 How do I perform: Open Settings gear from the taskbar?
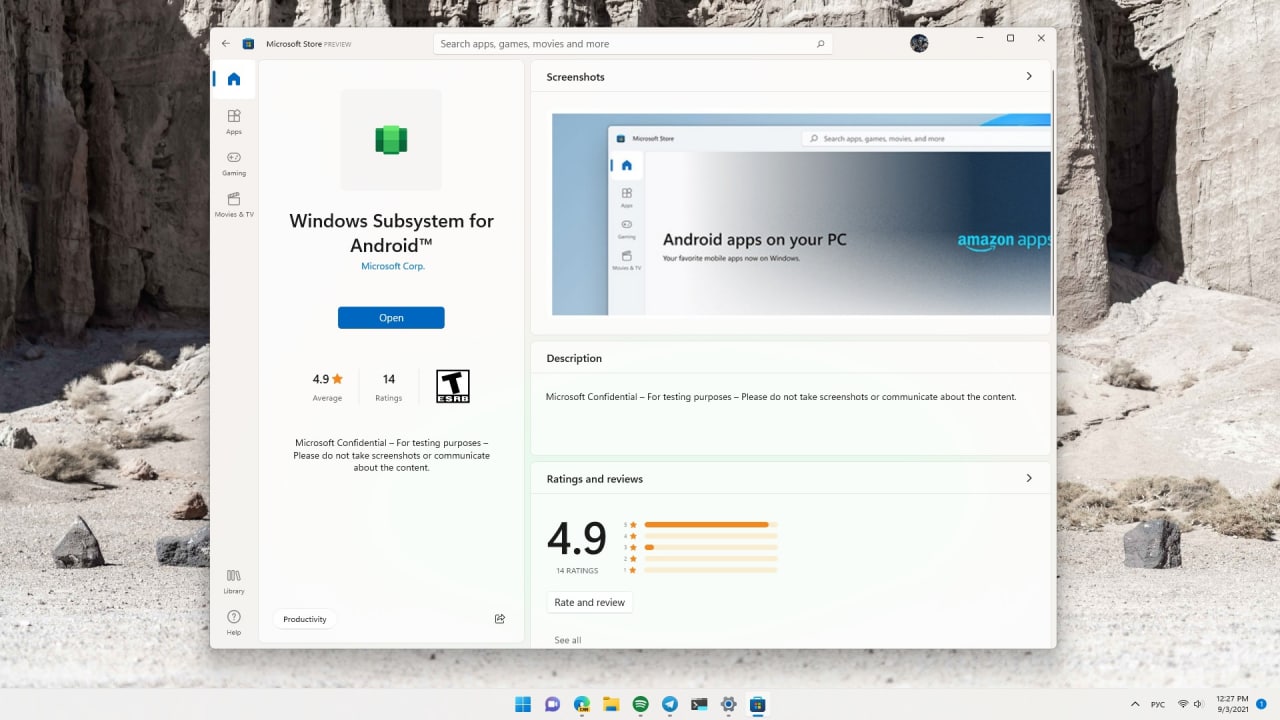[729, 704]
